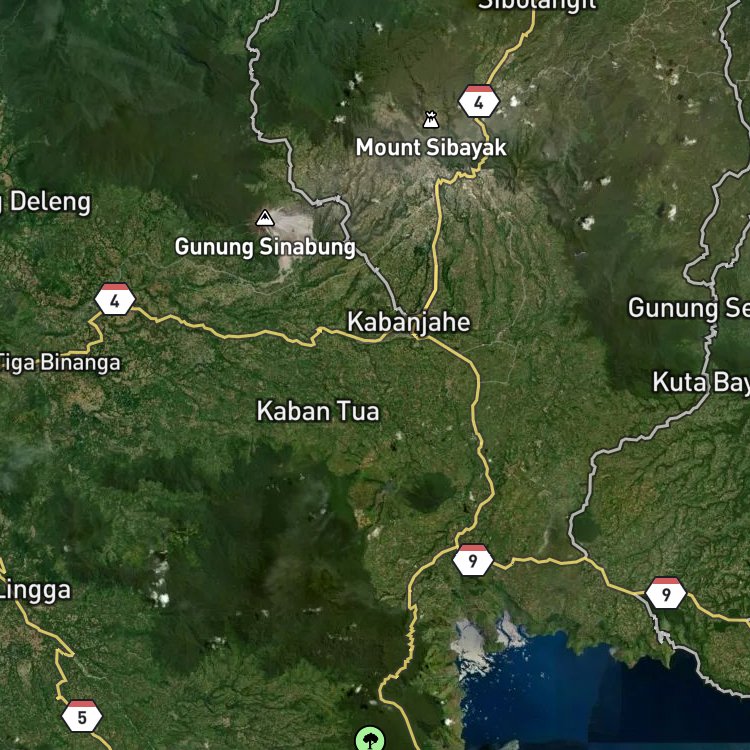The height and width of the screenshot is (750, 750).
Task: Click the Mount Sibayak volcano icon
Action: (x=431, y=120)
